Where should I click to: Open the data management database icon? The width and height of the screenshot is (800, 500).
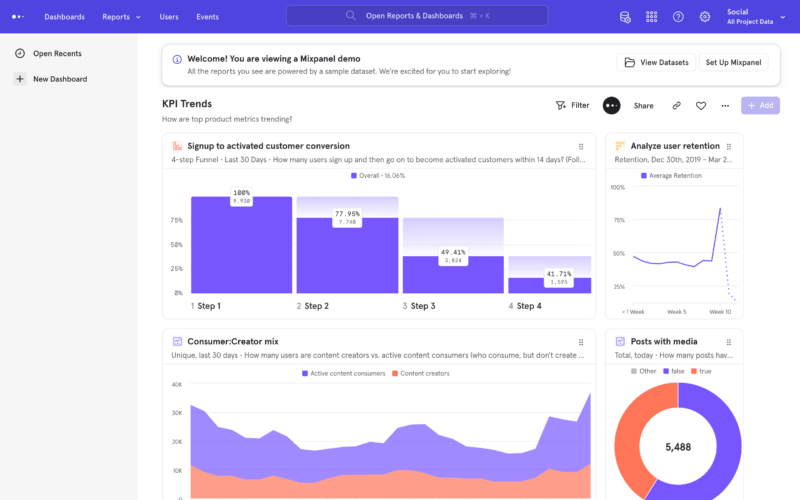(625, 17)
